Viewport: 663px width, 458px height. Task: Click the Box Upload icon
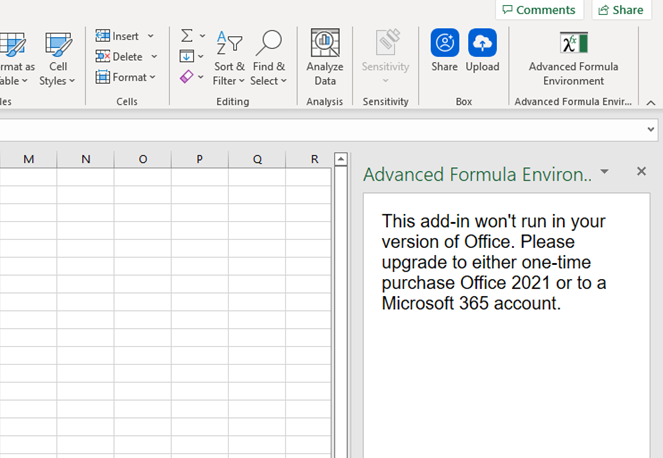click(x=482, y=43)
